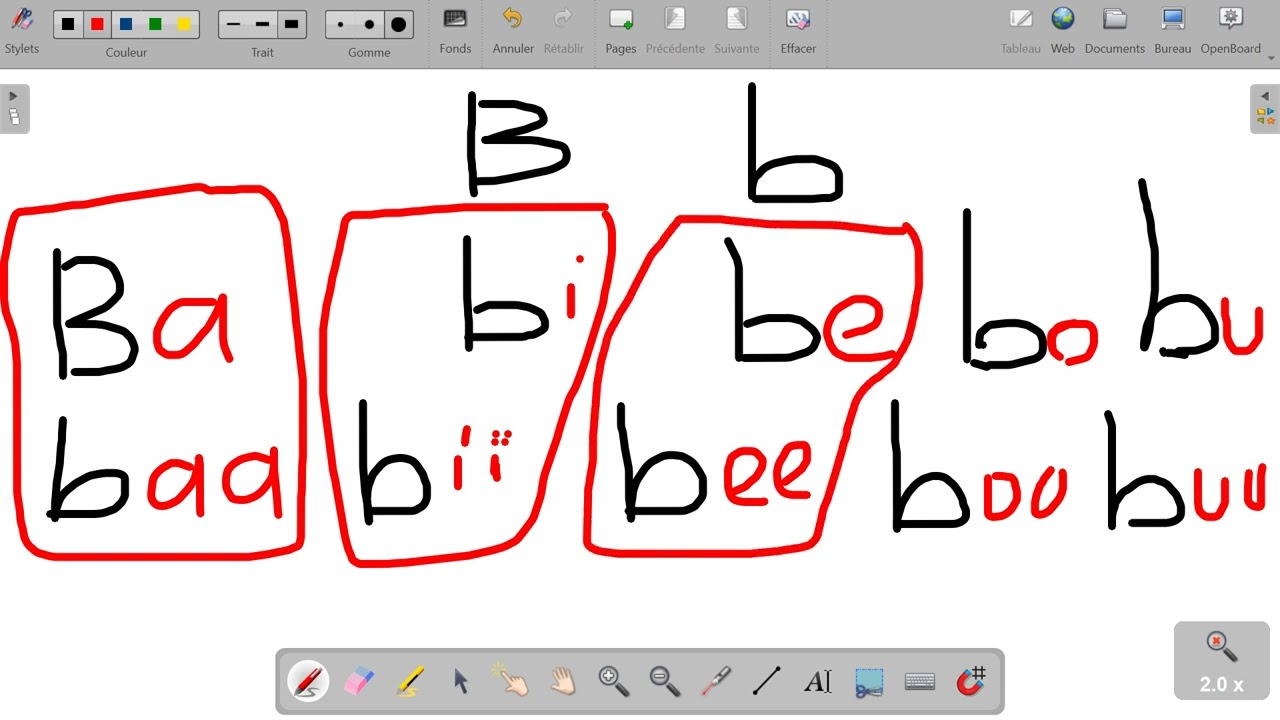The image size is (1280, 720).
Task: Select the capture part of screen tool
Action: tap(868, 682)
